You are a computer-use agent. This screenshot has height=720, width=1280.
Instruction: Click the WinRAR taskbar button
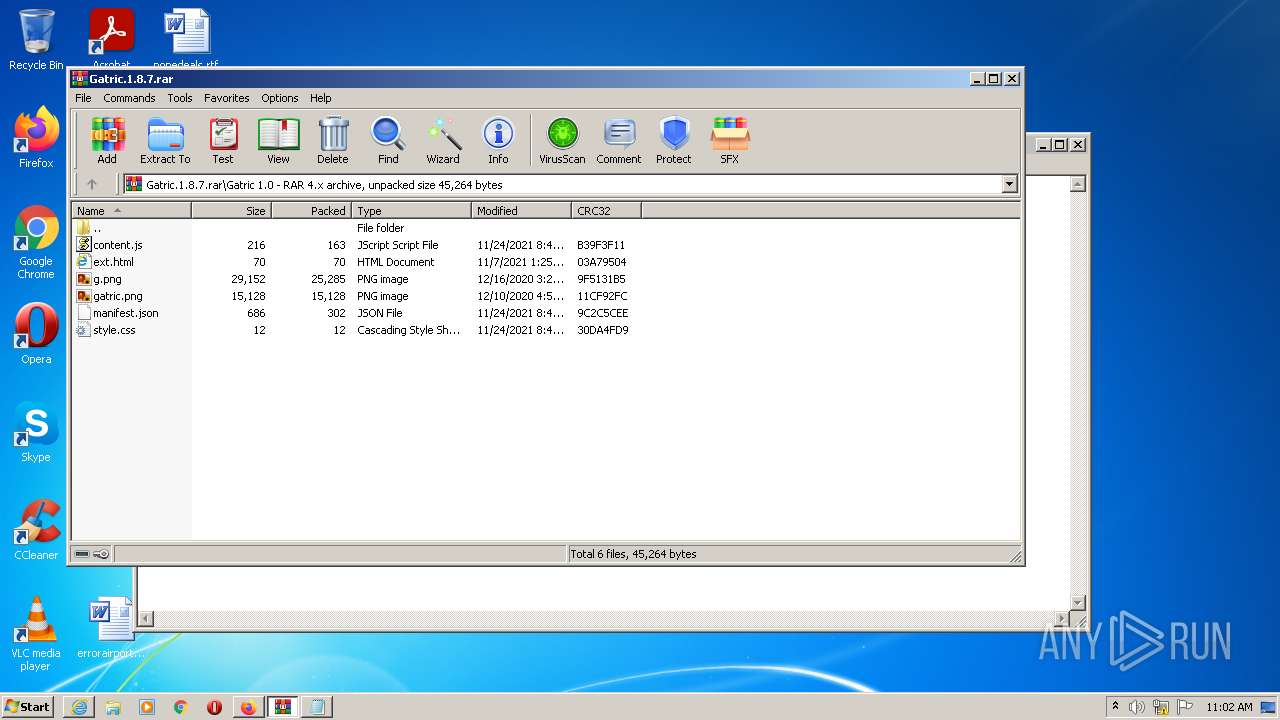coord(282,707)
